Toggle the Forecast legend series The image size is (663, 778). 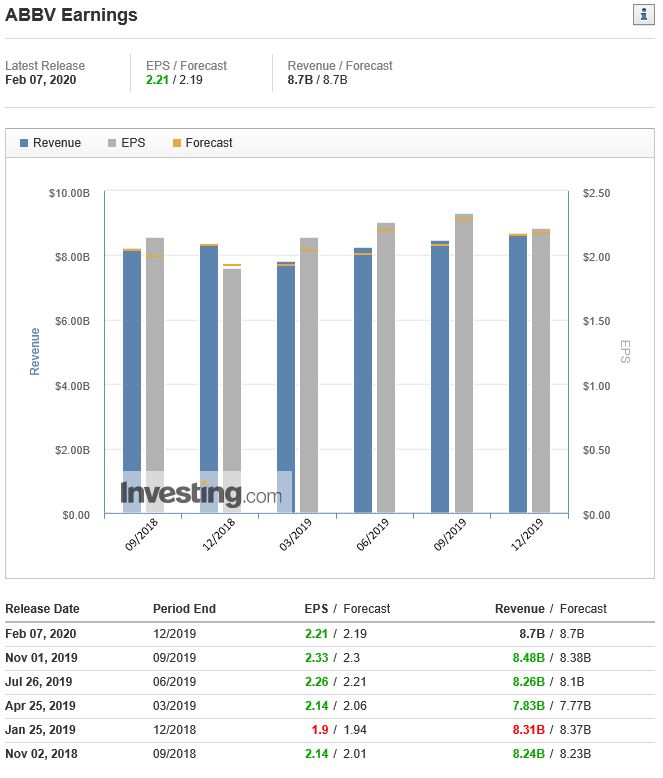pyautogui.click(x=202, y=143)
